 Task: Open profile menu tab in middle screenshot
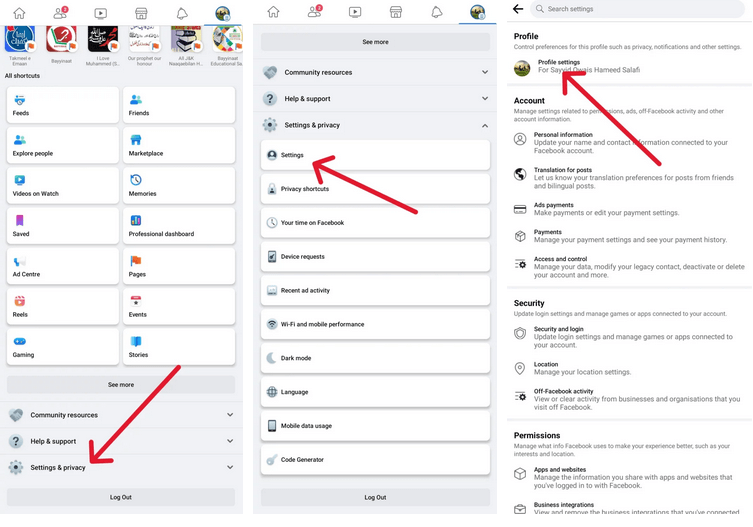click(477, 12)
